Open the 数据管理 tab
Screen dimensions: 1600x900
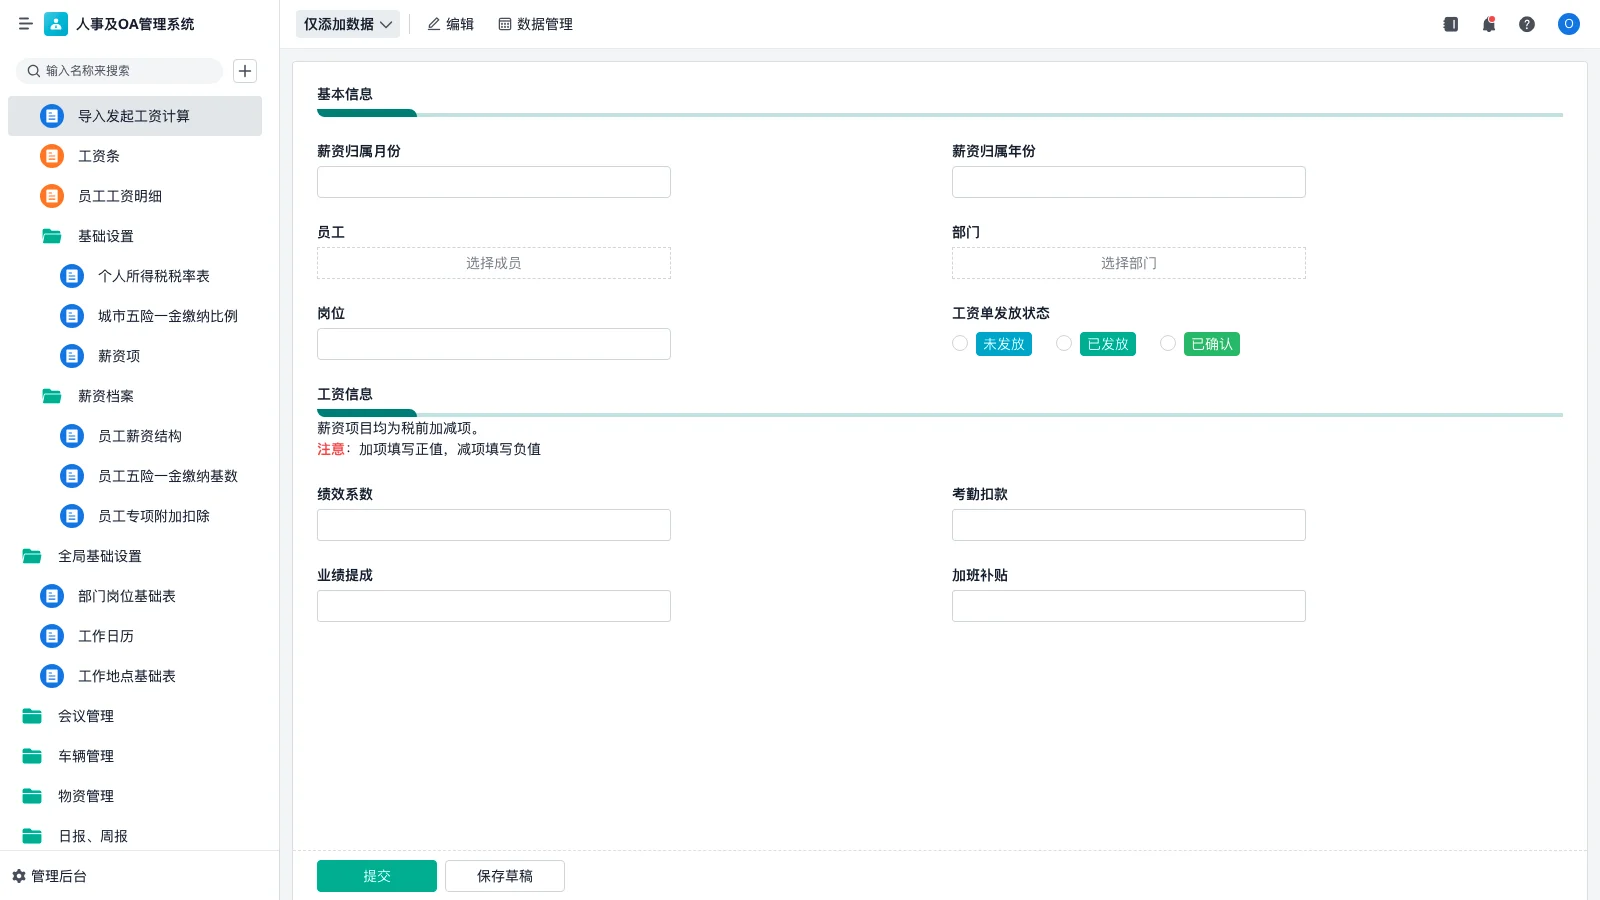tap(535, 24)
